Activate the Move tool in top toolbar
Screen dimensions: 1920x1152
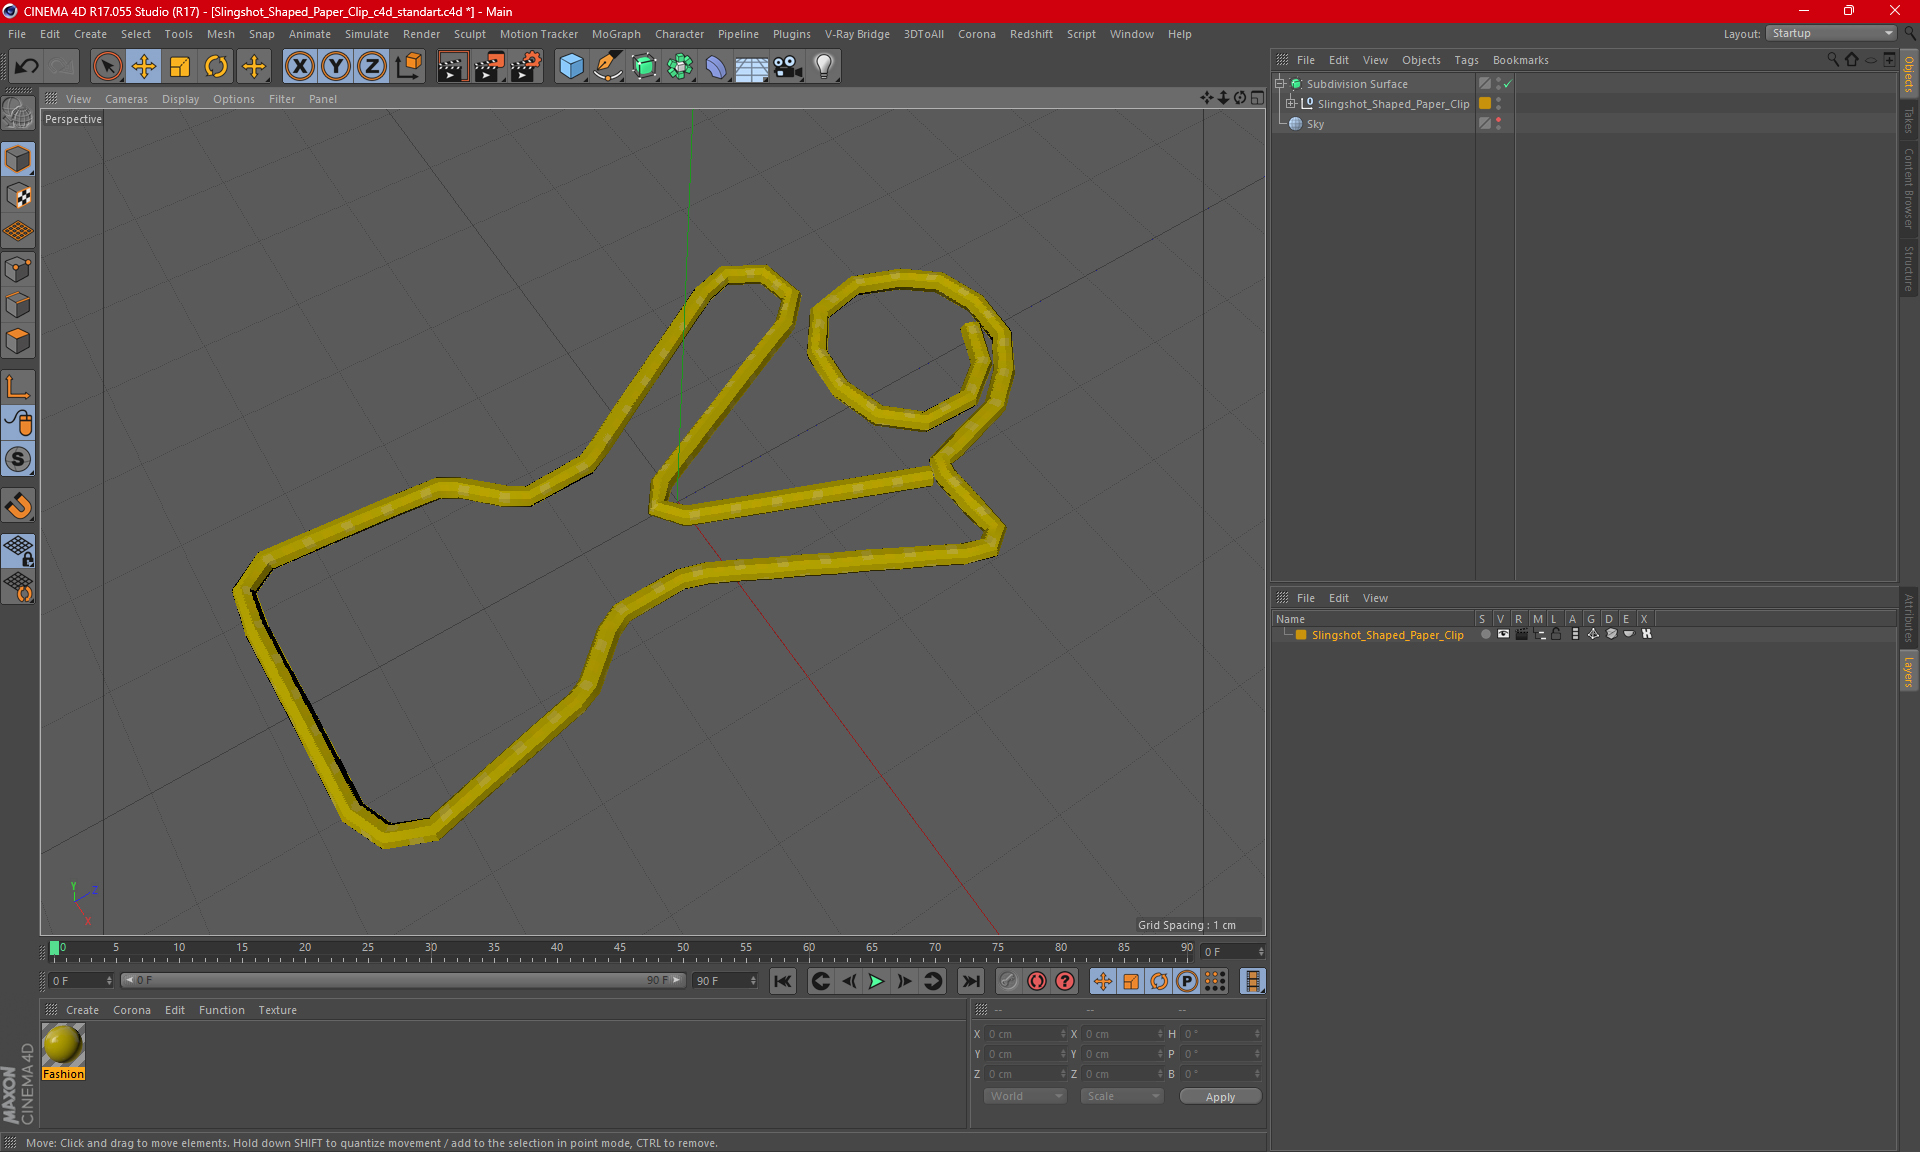tap(144, 66)
